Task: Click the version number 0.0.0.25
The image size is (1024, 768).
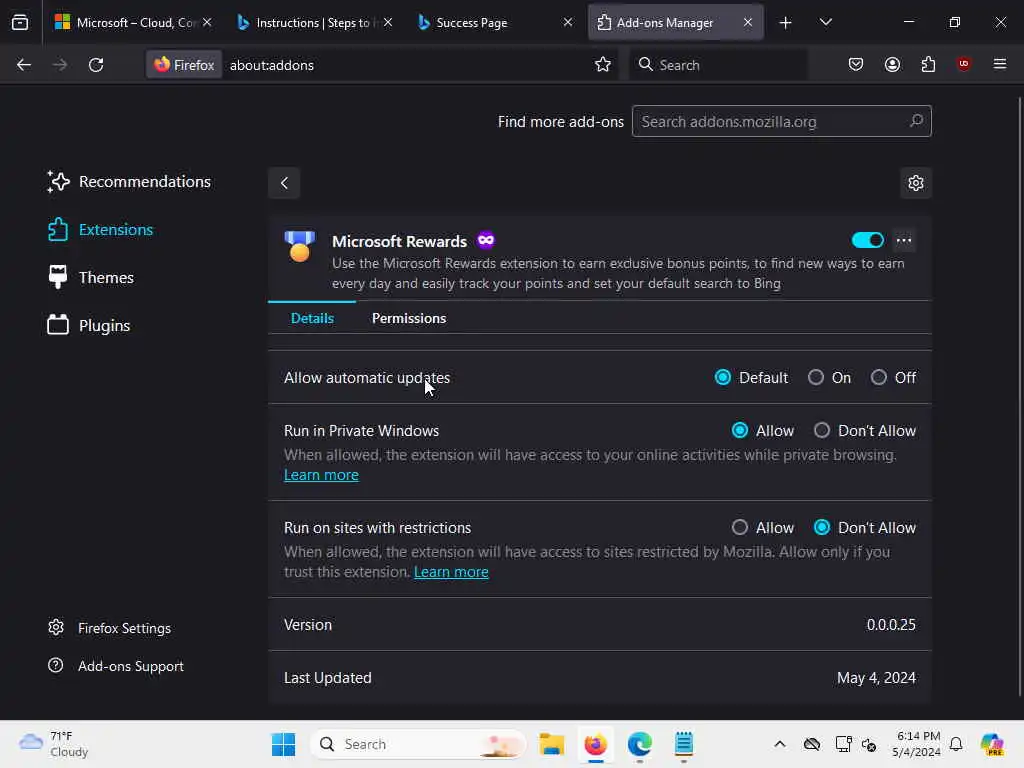Action: [x=891, y=624]
